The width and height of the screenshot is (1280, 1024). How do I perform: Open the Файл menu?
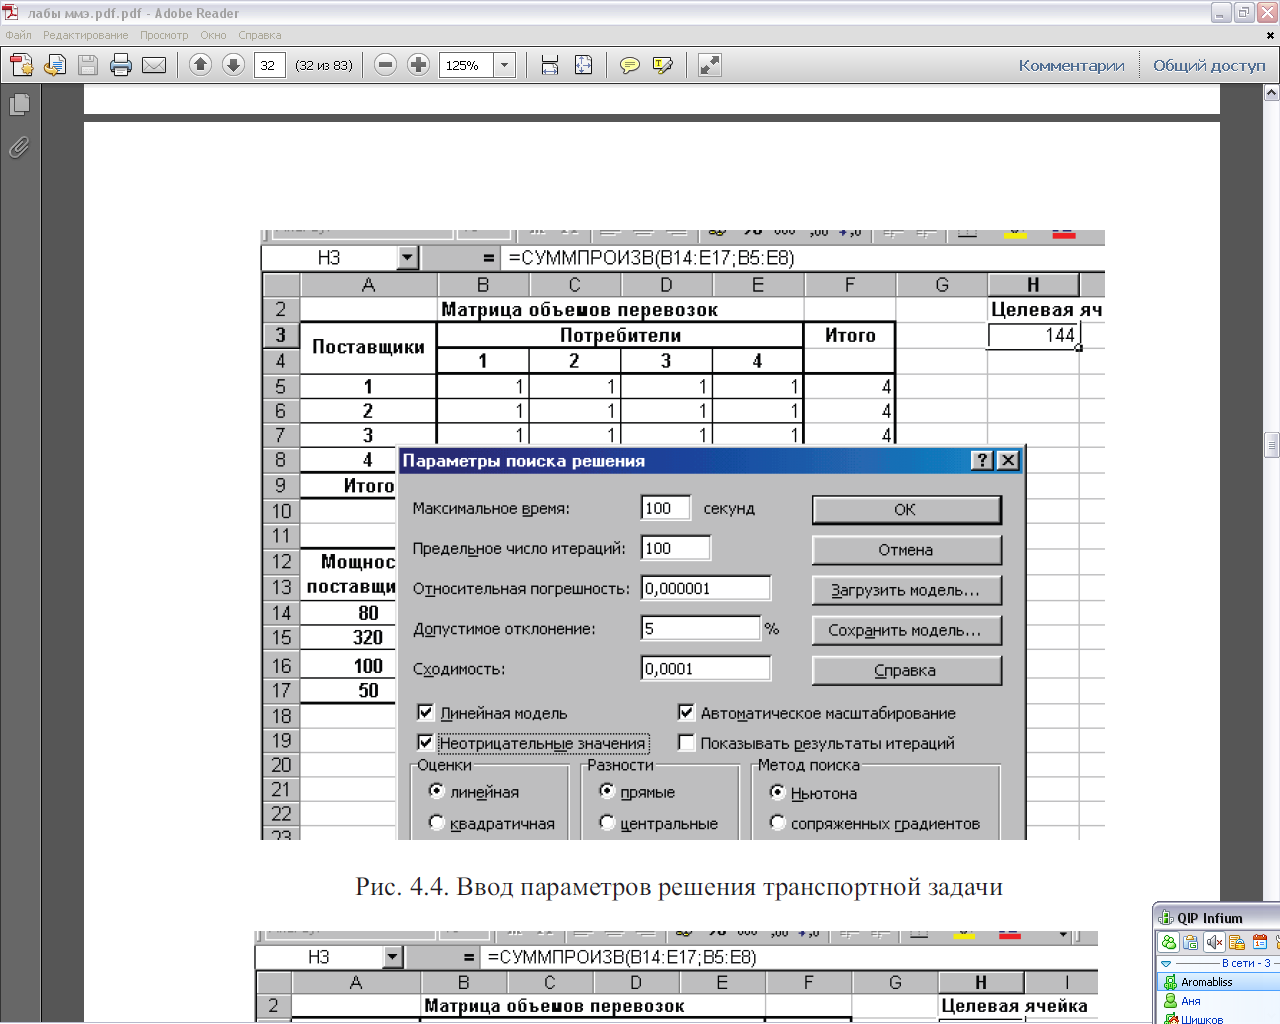point(18,35)
